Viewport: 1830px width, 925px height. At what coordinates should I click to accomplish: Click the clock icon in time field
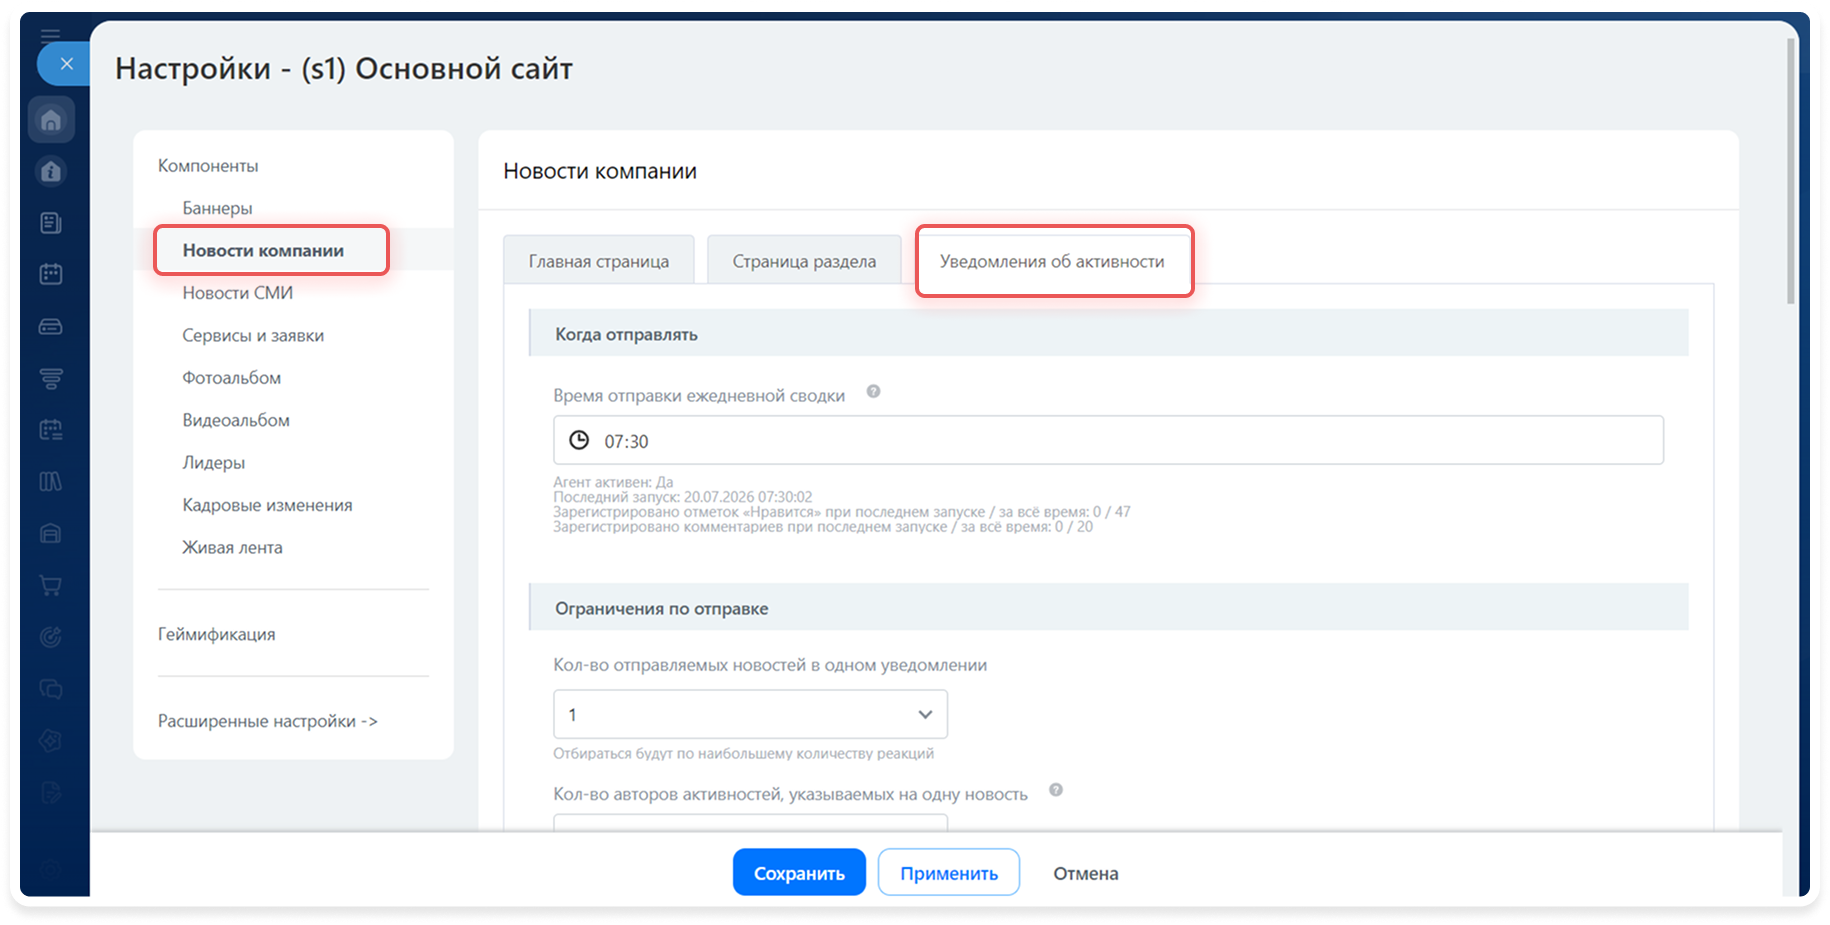(x=579, y=440)
